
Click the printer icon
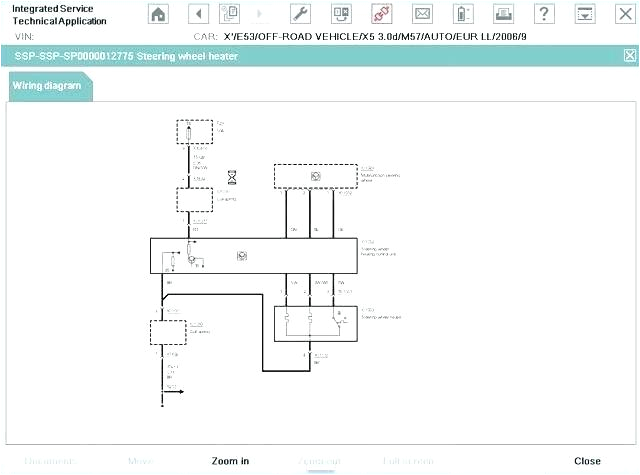click(x=502, y=14)
